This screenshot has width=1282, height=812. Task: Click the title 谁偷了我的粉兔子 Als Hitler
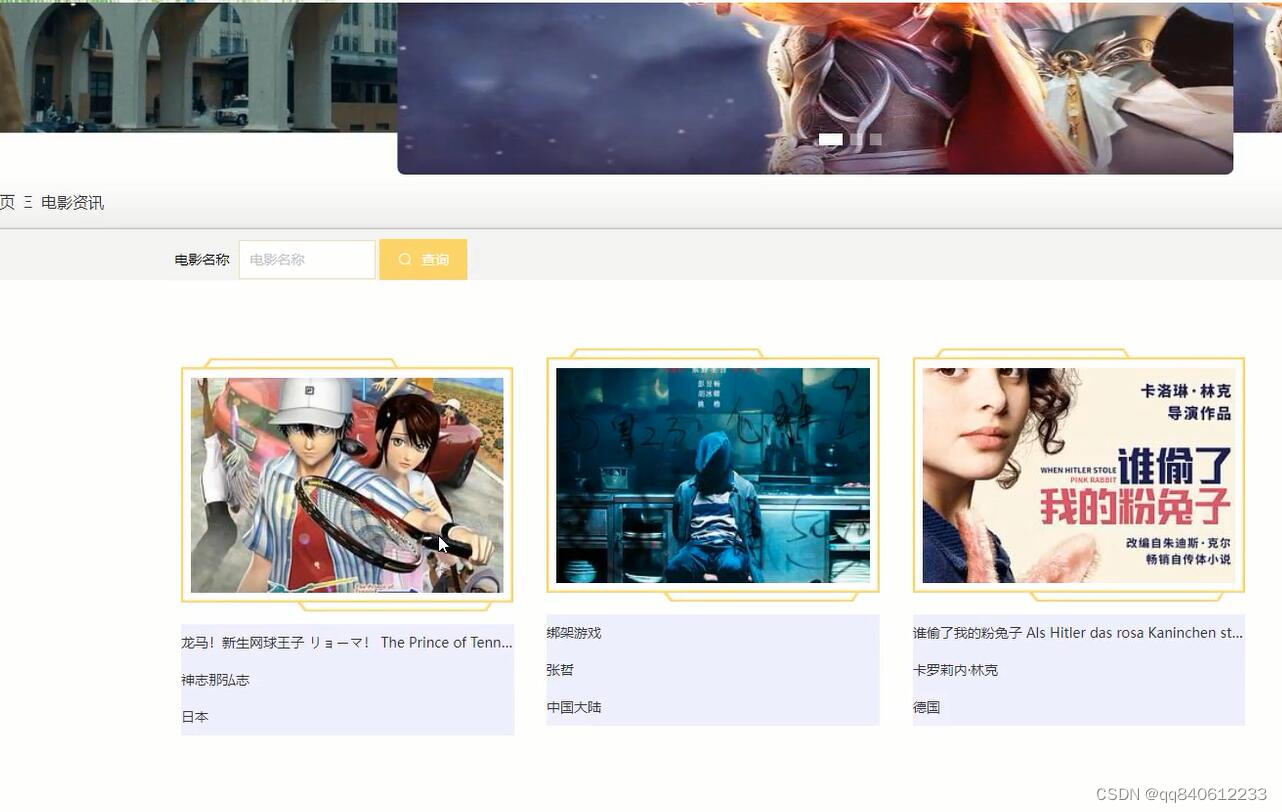tap(1078, 633)
